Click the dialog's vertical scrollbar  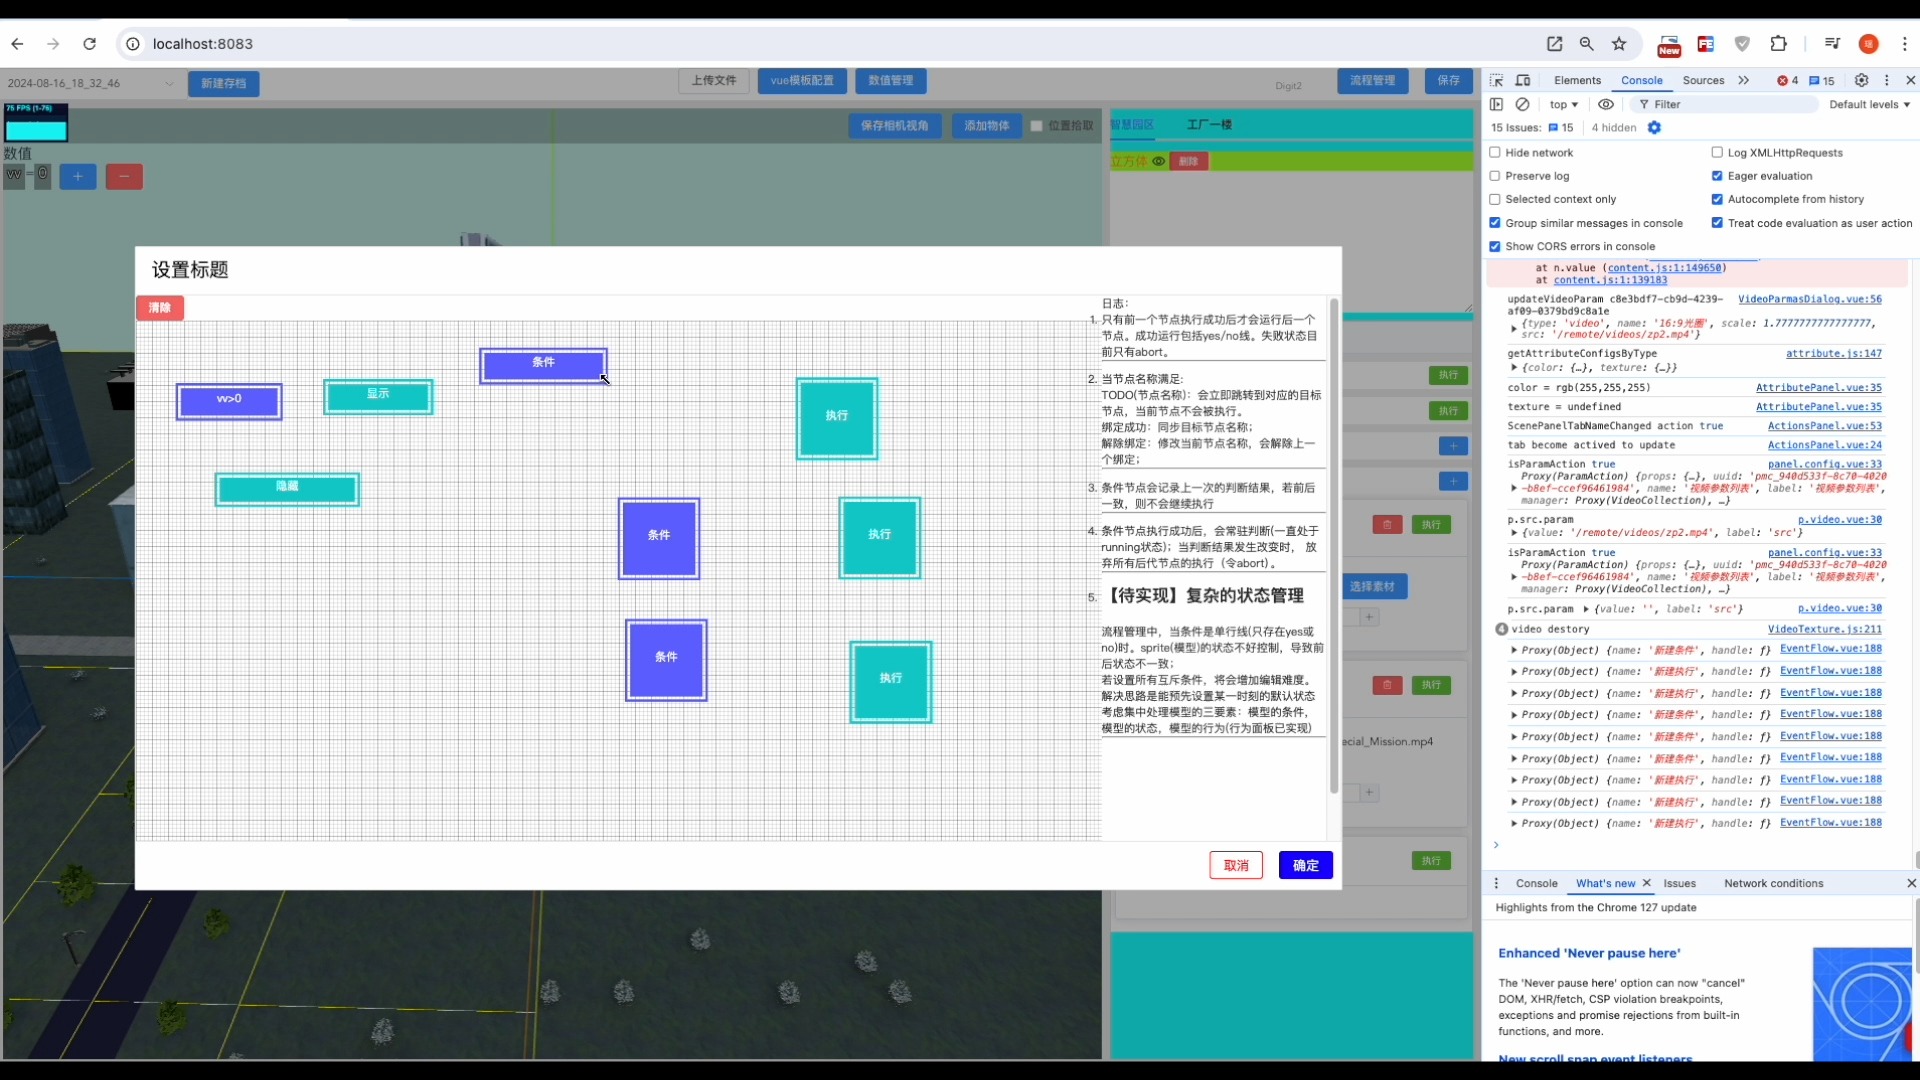coord(1333,545)
